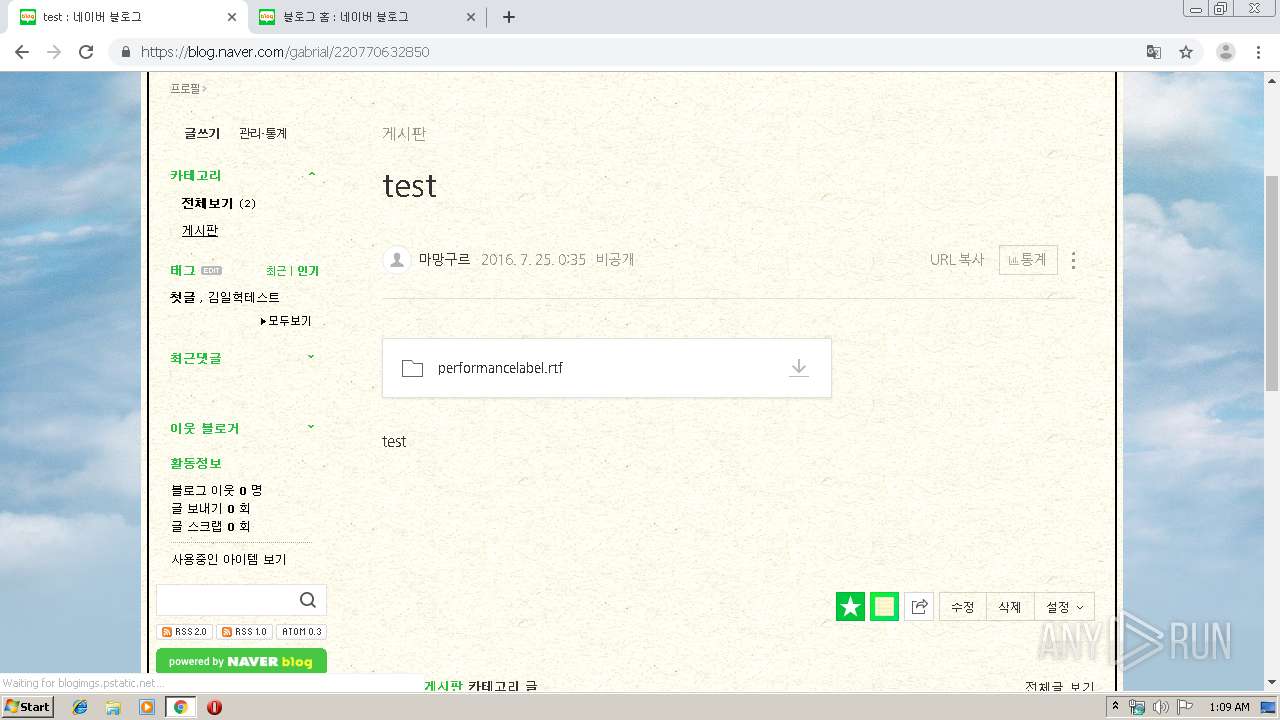1280x720 pixels.
Task: Open Chrome's three-dot menu
Action: pyautogui.click(x=1258, y=52)
